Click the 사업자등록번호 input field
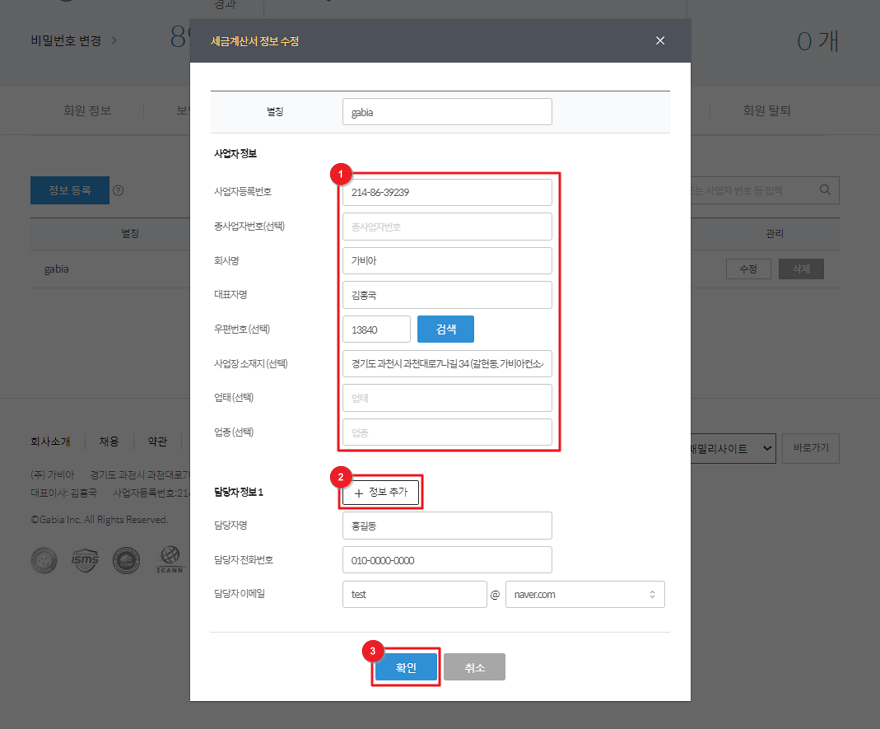The width and height of the screenshot is (880, 729). (447, 193)
